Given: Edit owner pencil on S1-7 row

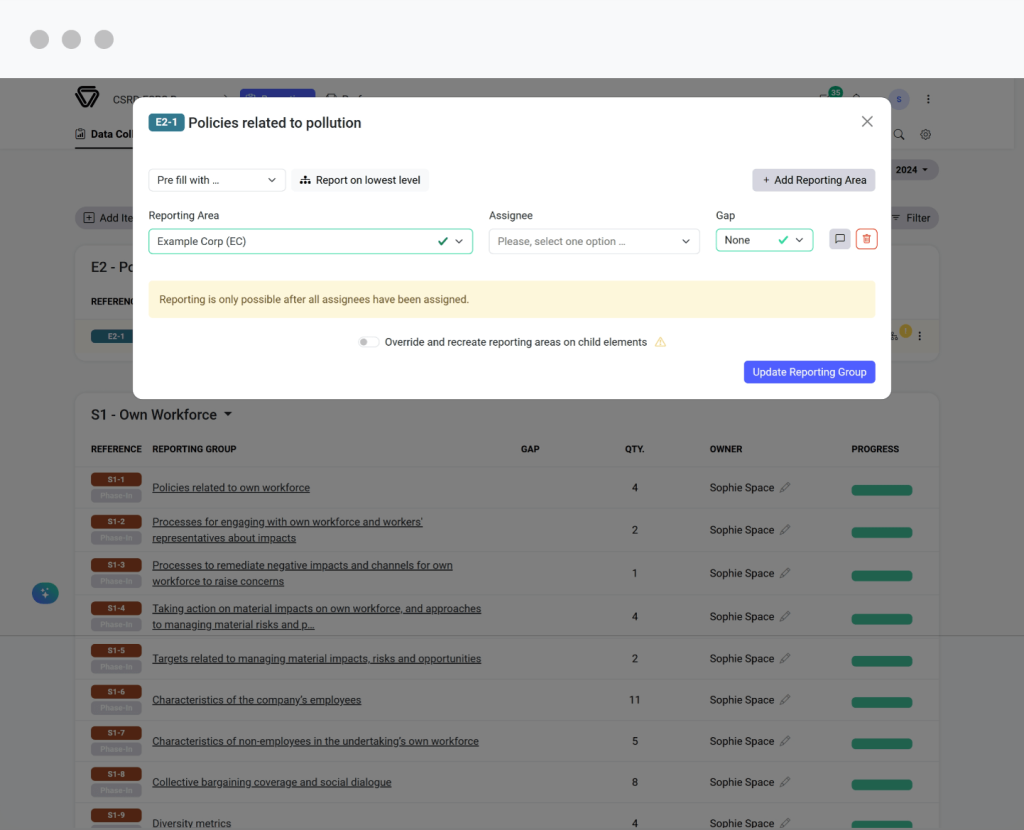Looking at the screenshot, I should click(785, 741).
